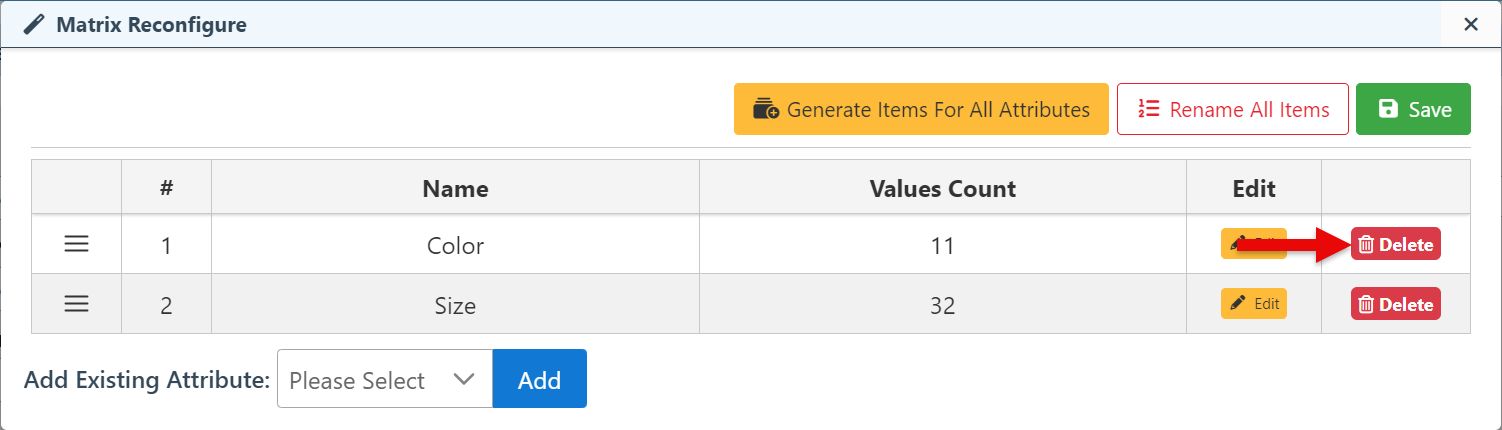This screenshot has height=430, width=1502.
Task: Click the Name column header
Action: [x=455, y=188]
